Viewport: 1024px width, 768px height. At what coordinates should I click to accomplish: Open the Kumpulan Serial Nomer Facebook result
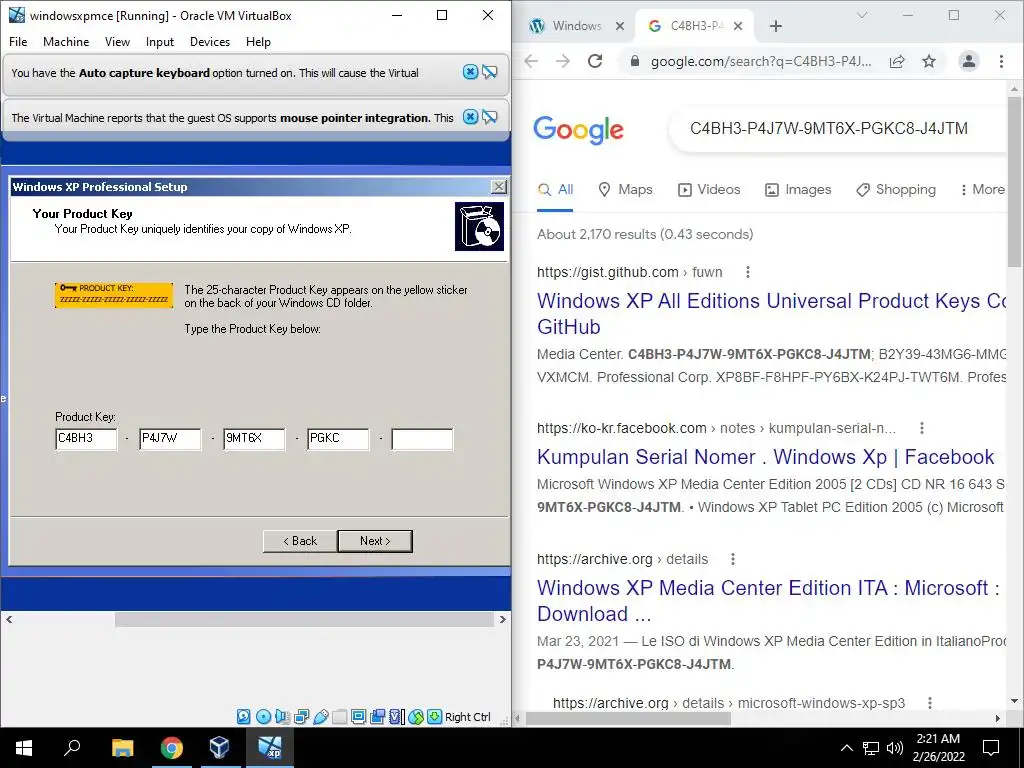pos(765,456)
